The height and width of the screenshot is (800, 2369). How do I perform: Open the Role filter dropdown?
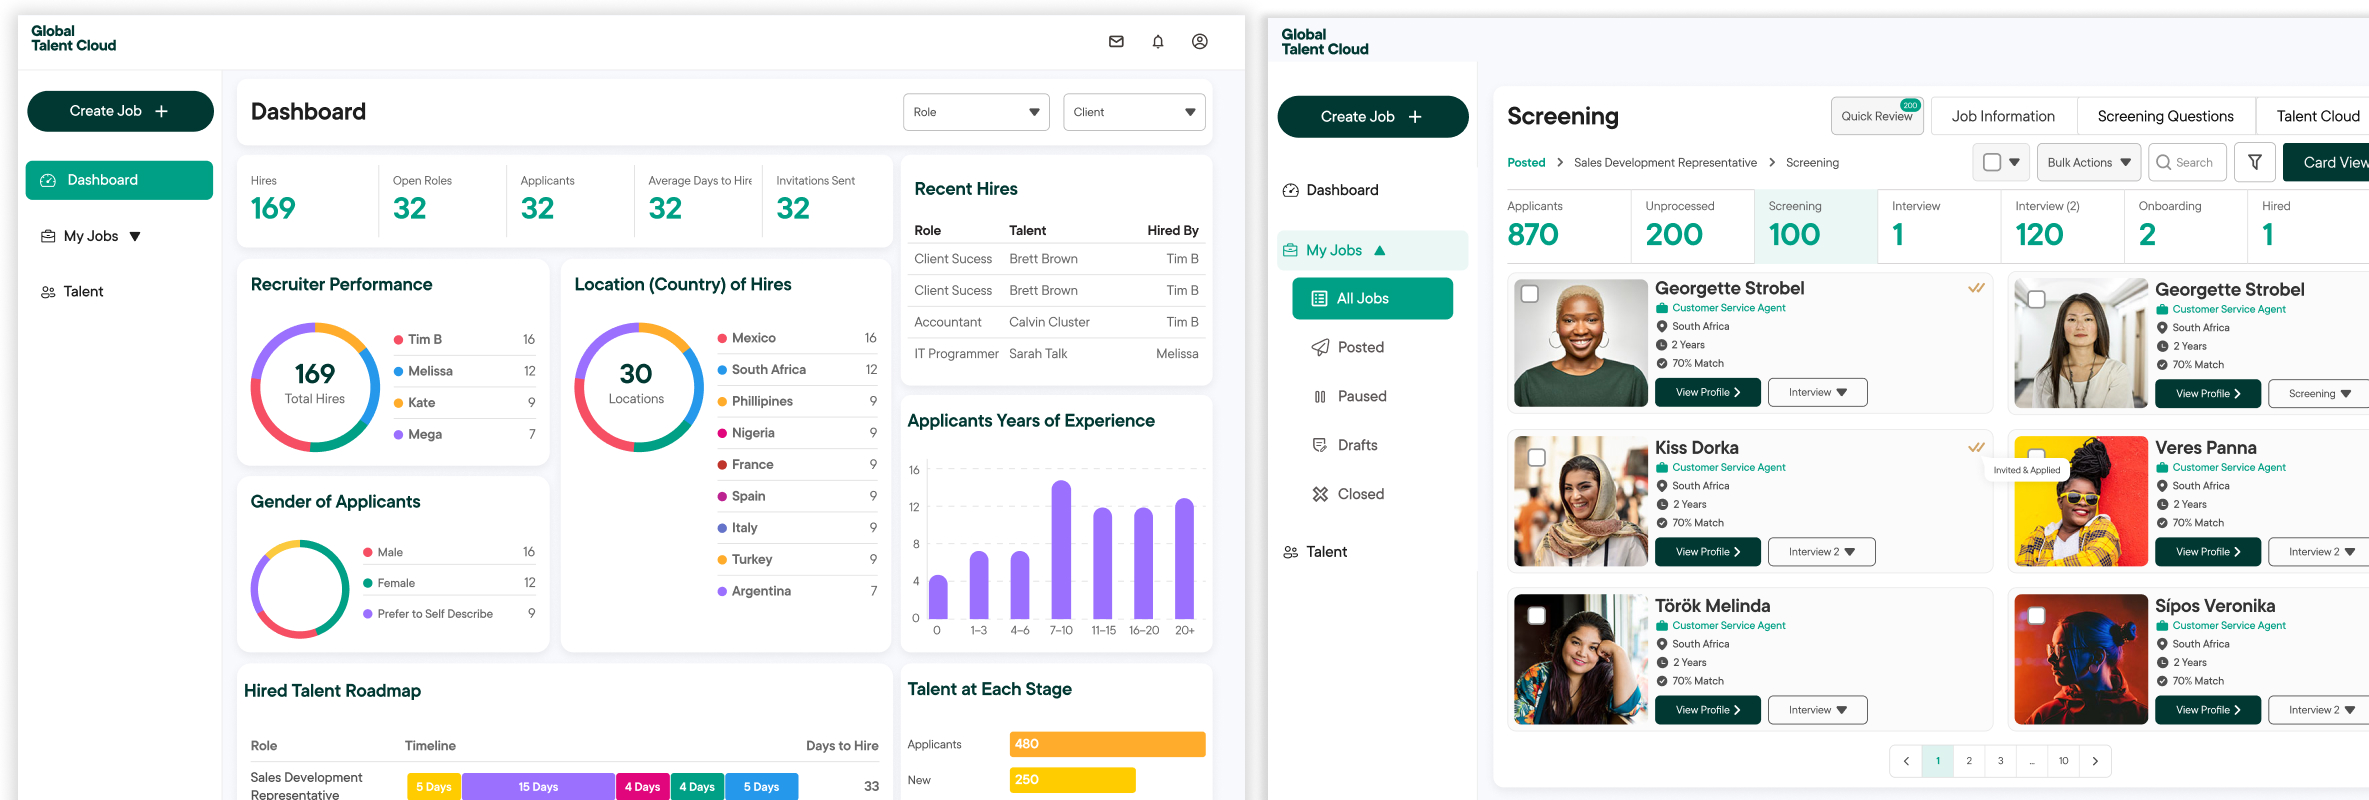pos(975,112)
